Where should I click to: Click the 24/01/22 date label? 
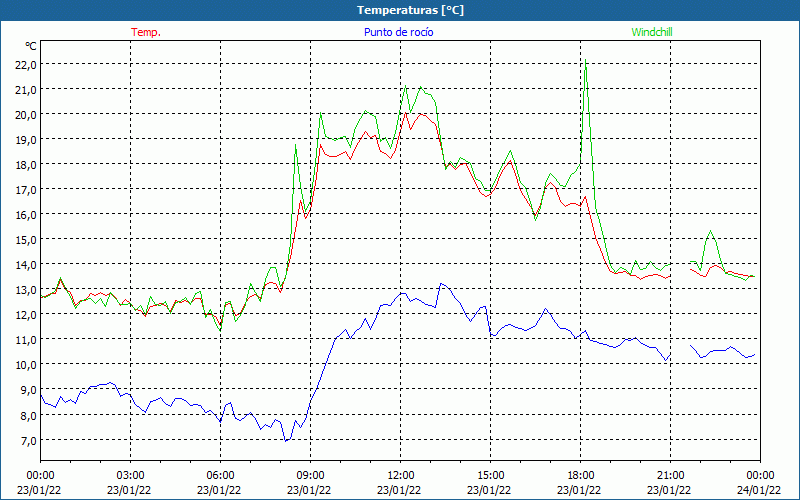(x=759, y=490)
